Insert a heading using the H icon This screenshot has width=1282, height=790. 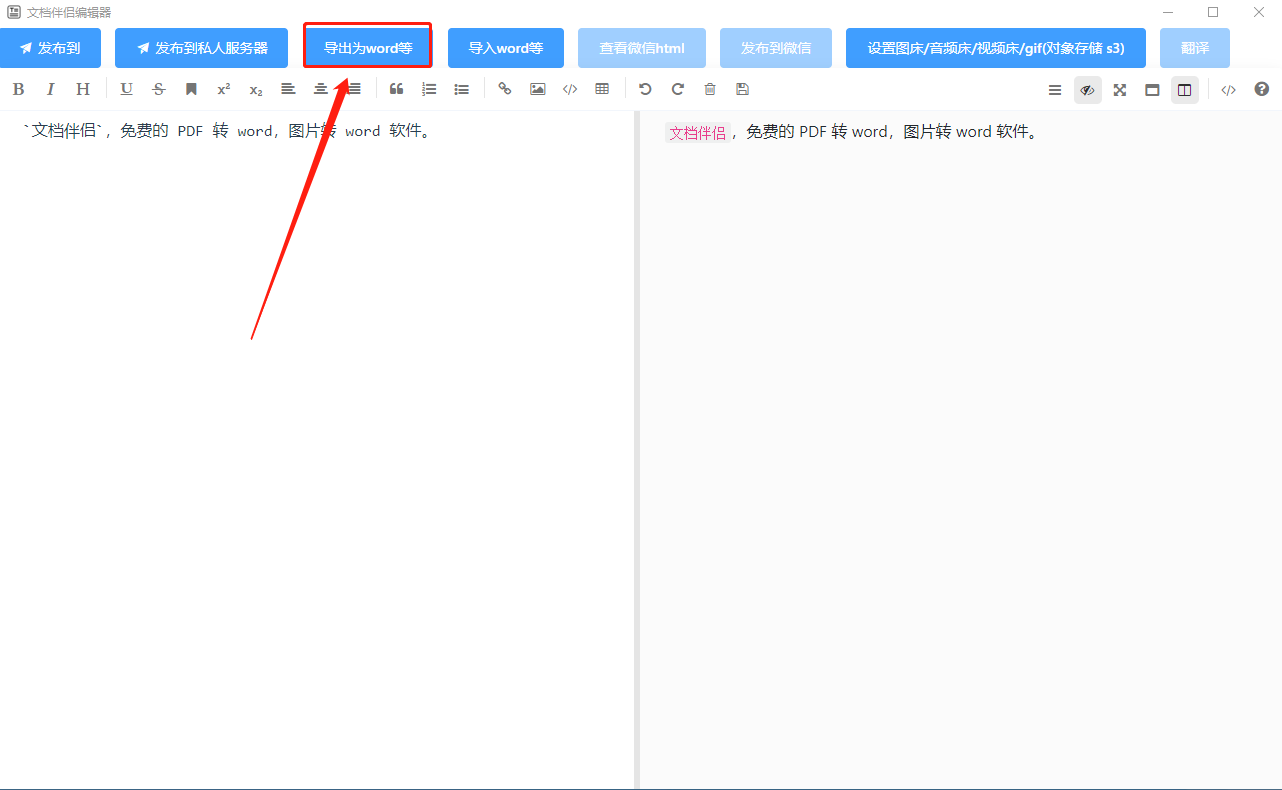point(83,89)
